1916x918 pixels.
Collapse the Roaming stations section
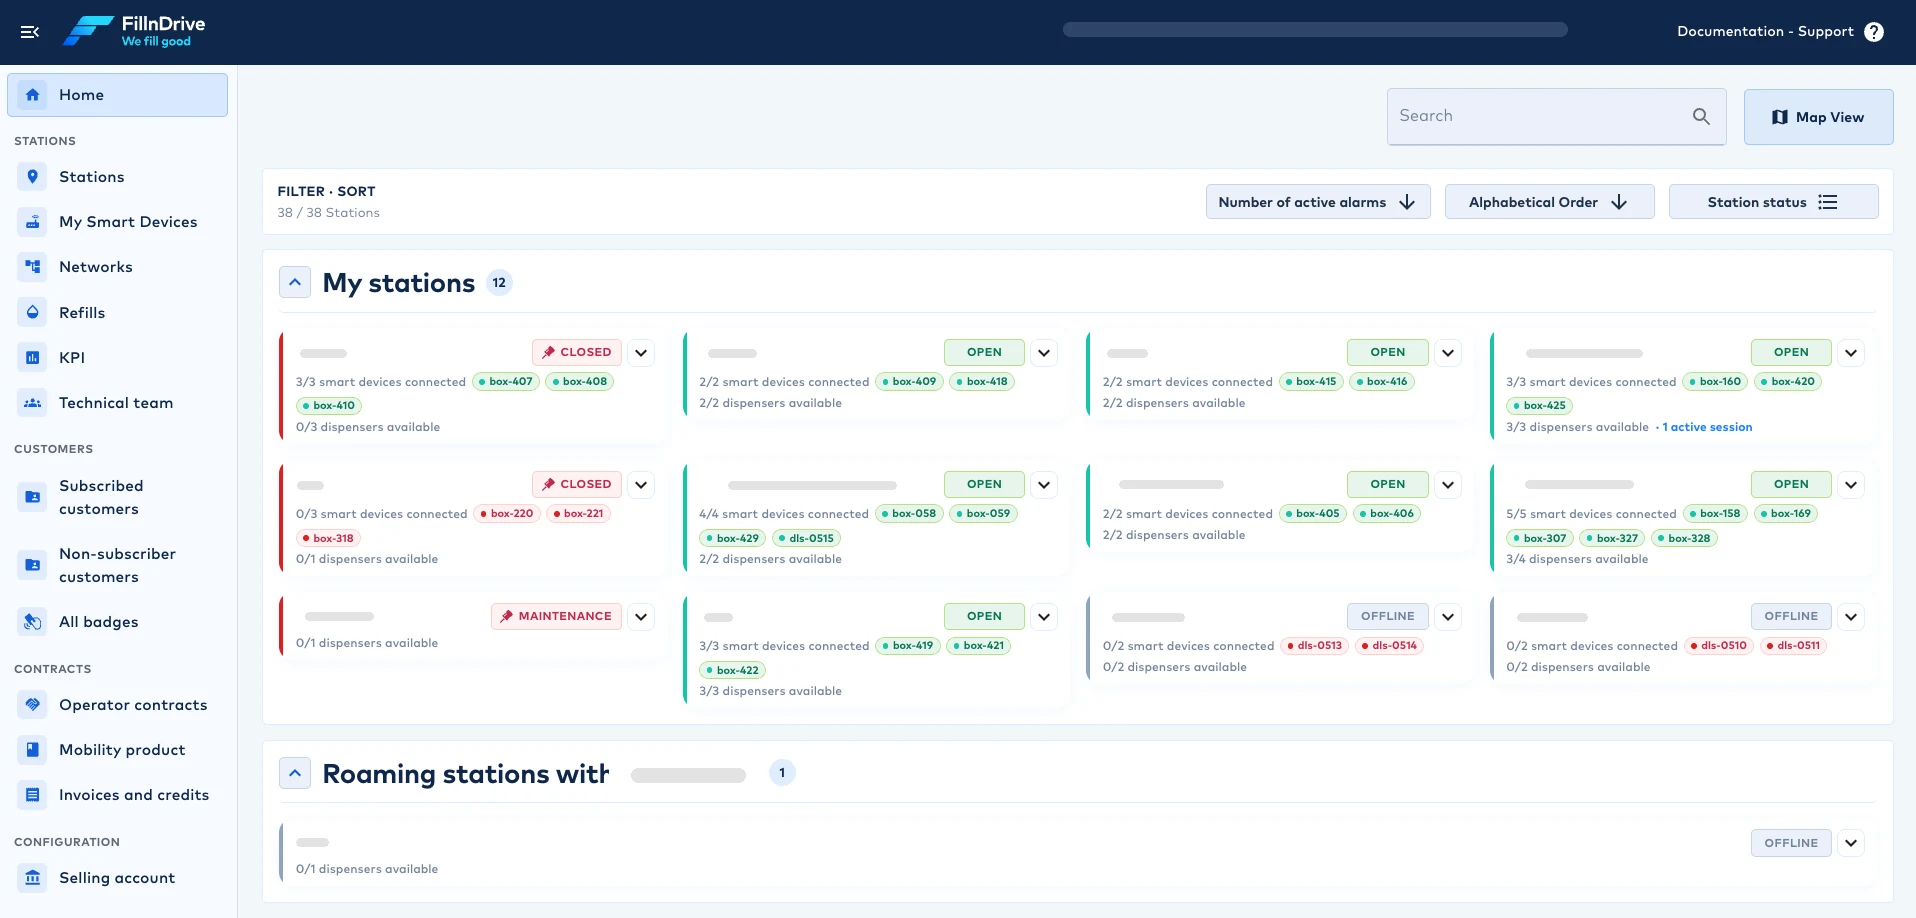(295, 773)
